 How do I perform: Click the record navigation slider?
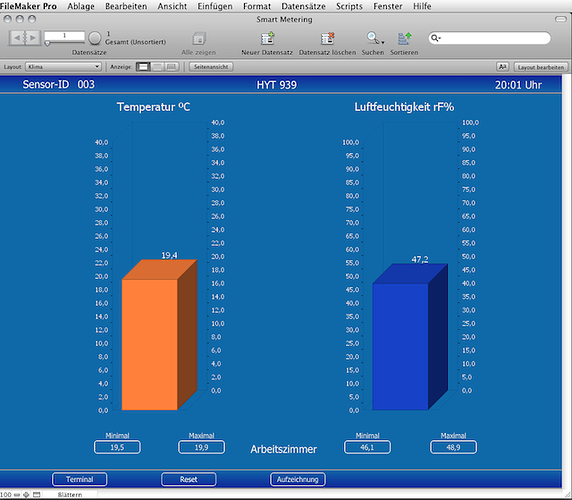point(64,43)
